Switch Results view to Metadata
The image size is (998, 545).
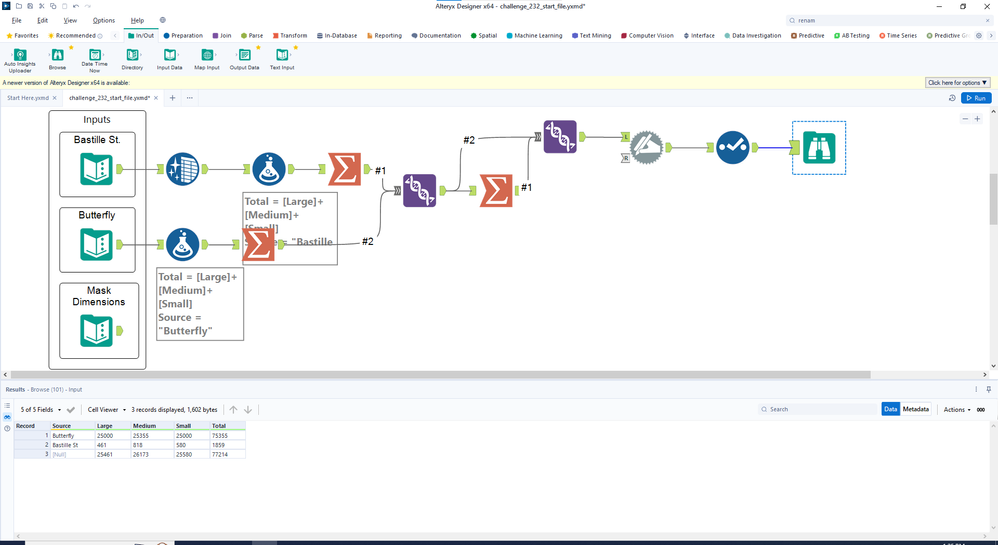tap(915, 409)
